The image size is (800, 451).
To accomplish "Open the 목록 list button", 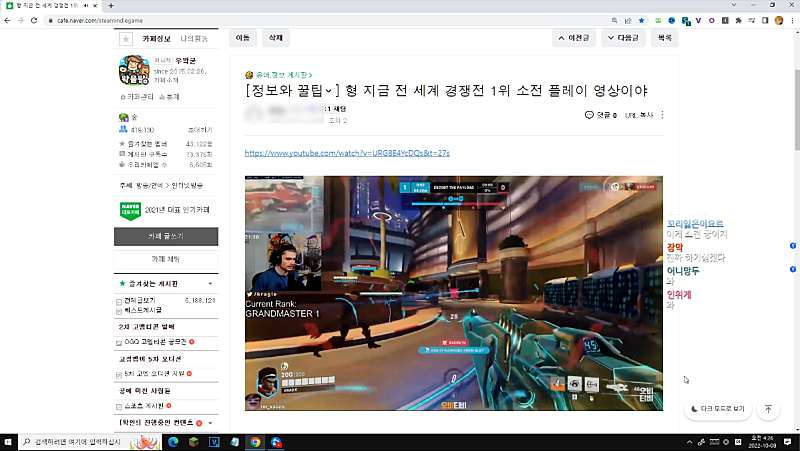I will click(664, 38).
